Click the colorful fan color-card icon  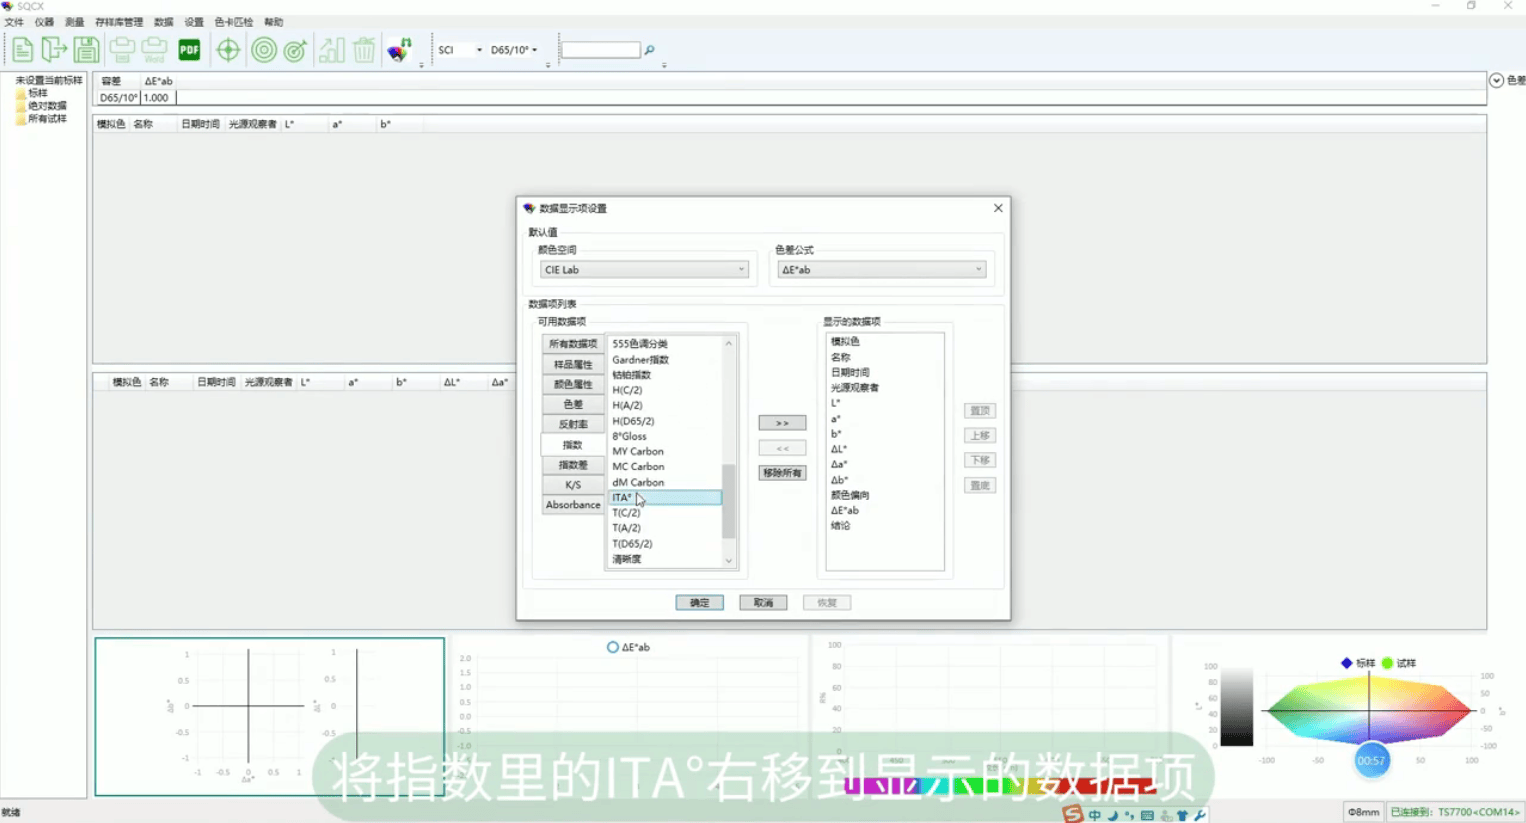[399, 49]
